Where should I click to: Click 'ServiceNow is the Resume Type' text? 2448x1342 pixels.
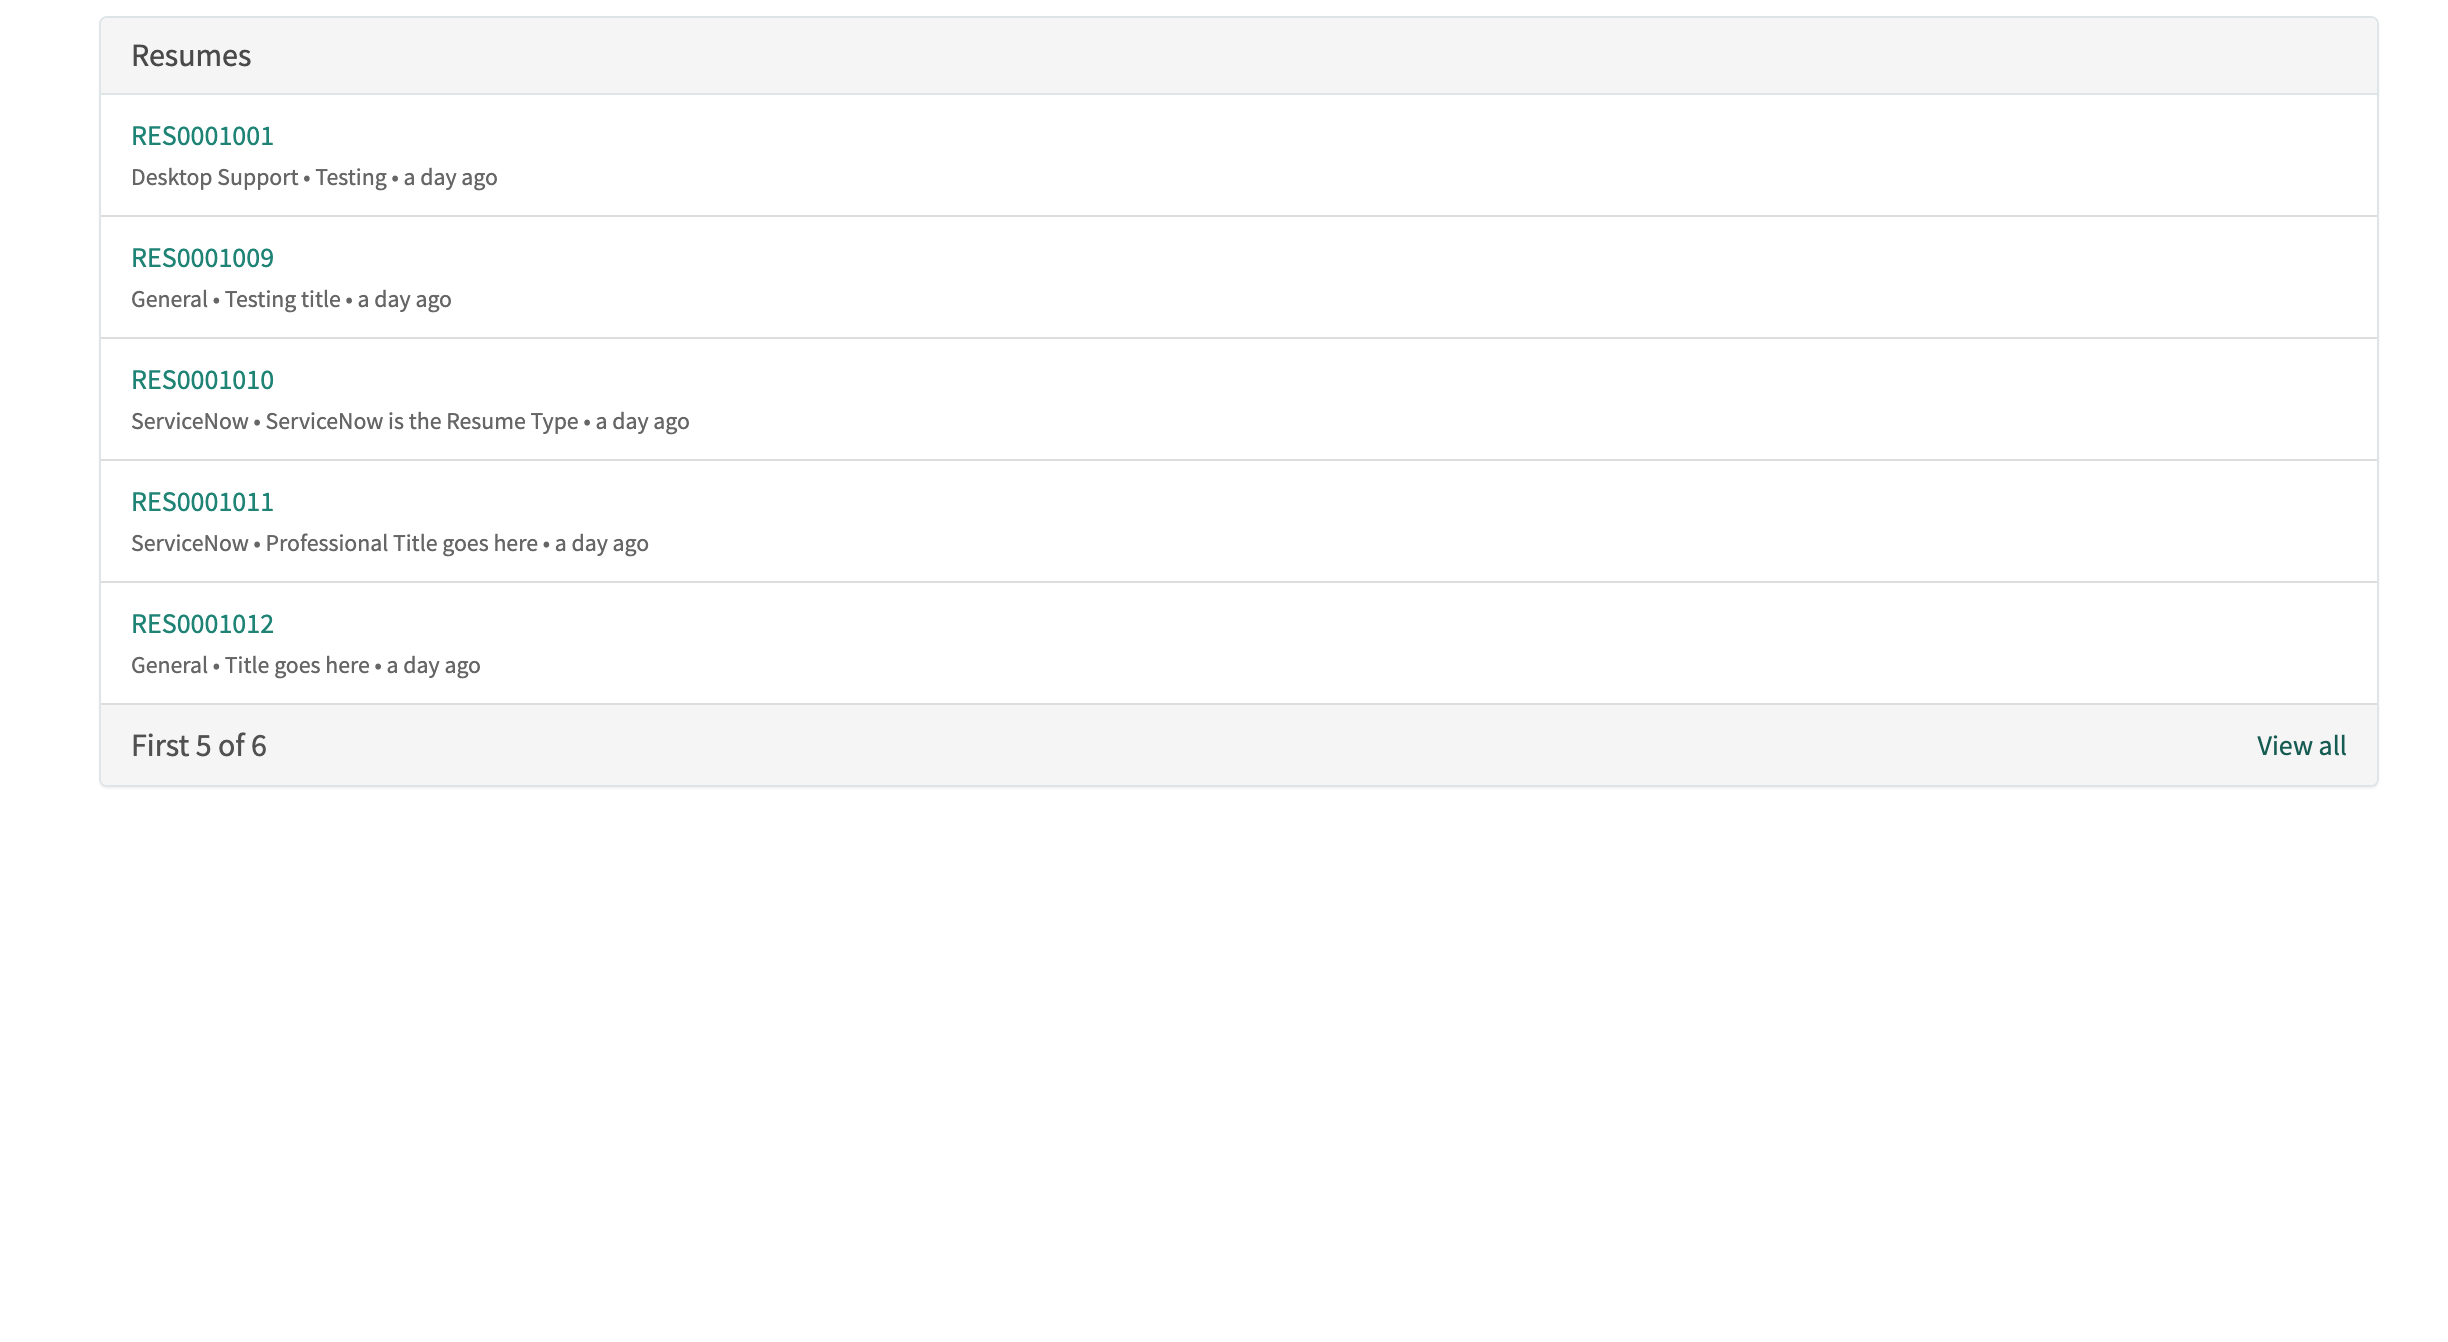tap(422, 421)
